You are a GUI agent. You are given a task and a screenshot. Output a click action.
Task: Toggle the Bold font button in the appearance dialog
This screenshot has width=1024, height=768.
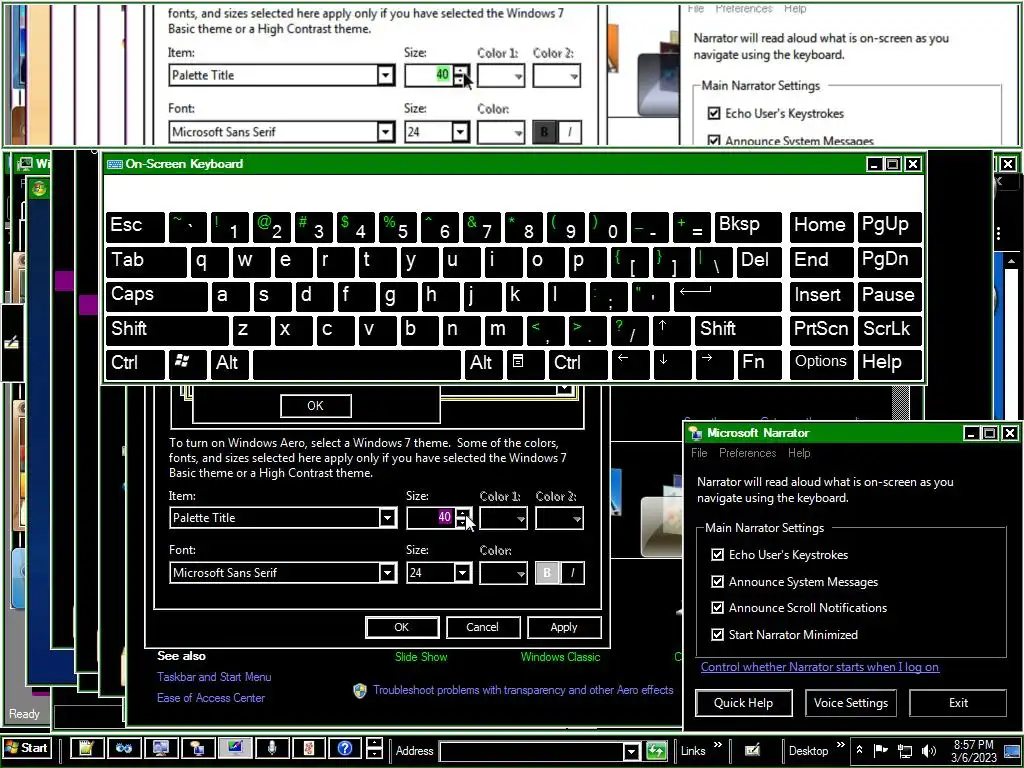547,573
